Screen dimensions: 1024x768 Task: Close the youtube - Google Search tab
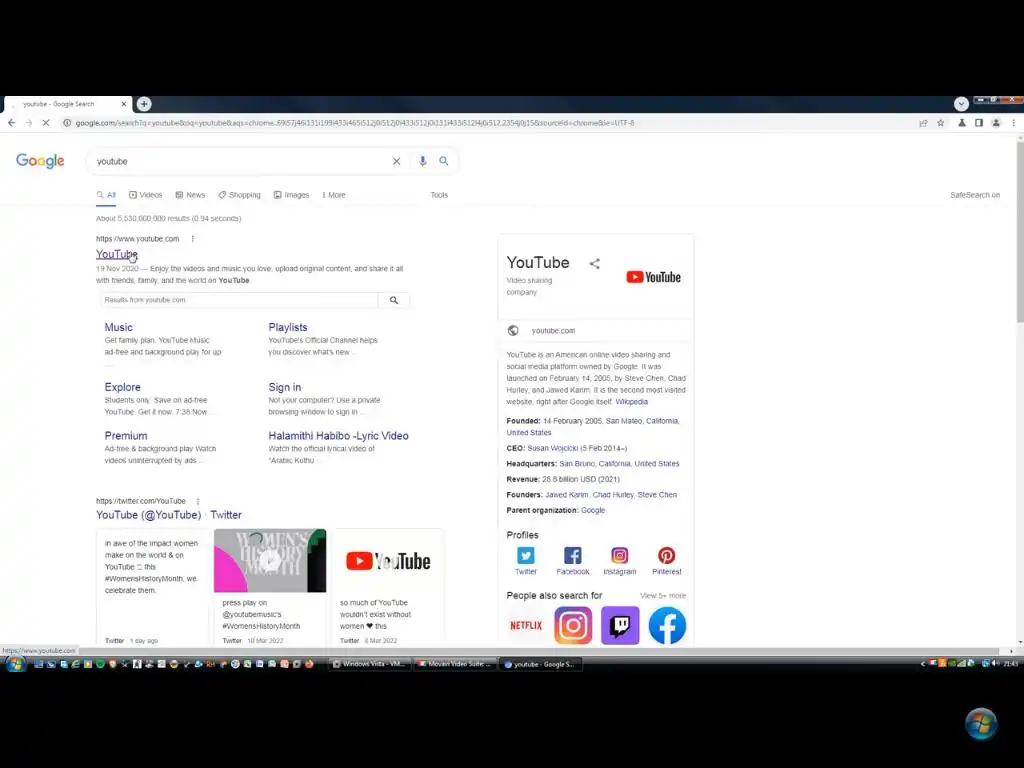[x=123, y=104]
